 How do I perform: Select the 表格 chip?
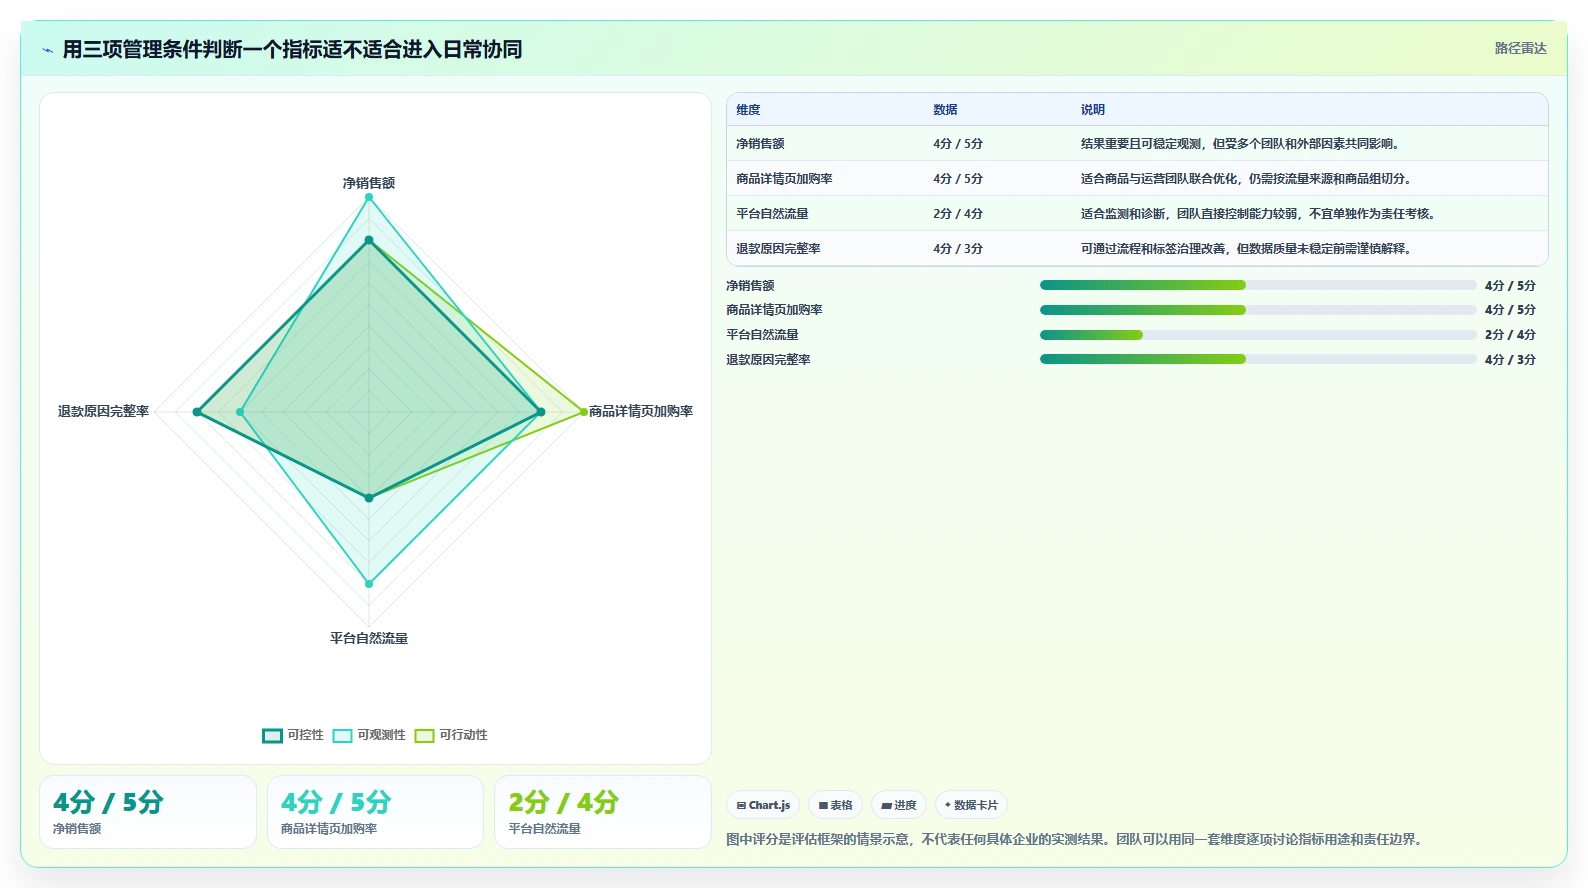click(x=836, y=805)
